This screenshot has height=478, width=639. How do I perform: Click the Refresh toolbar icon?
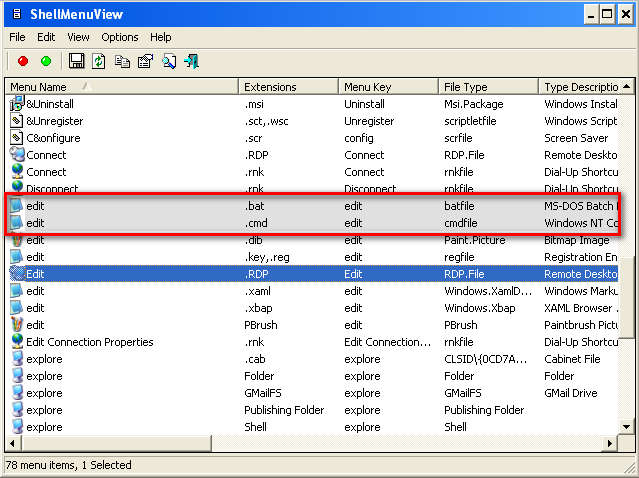pos(99,62)
